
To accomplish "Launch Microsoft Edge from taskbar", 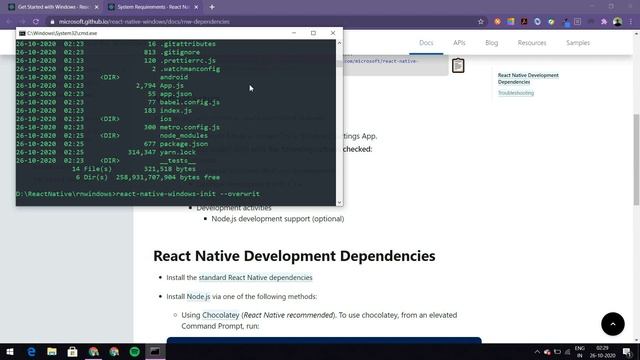I will (31, 351).
